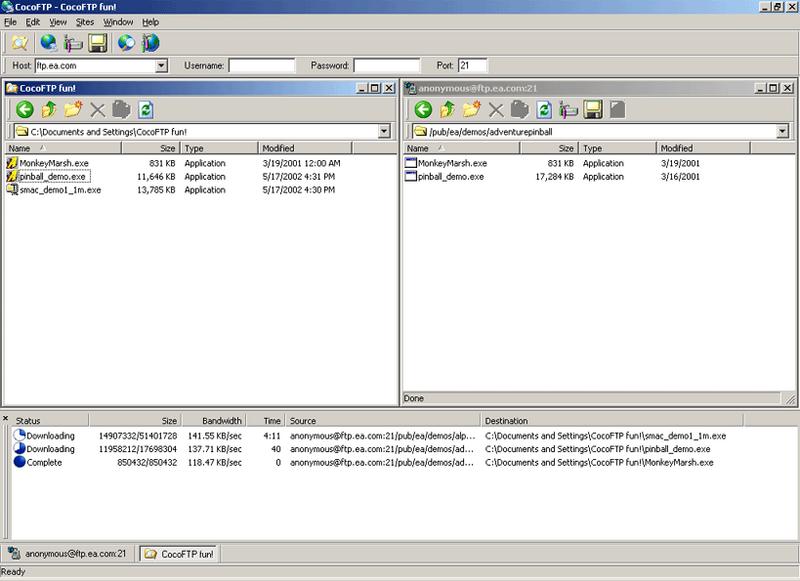Refresh the local pane file list
This screenshot has width=800, height=581.
point(146,109)
